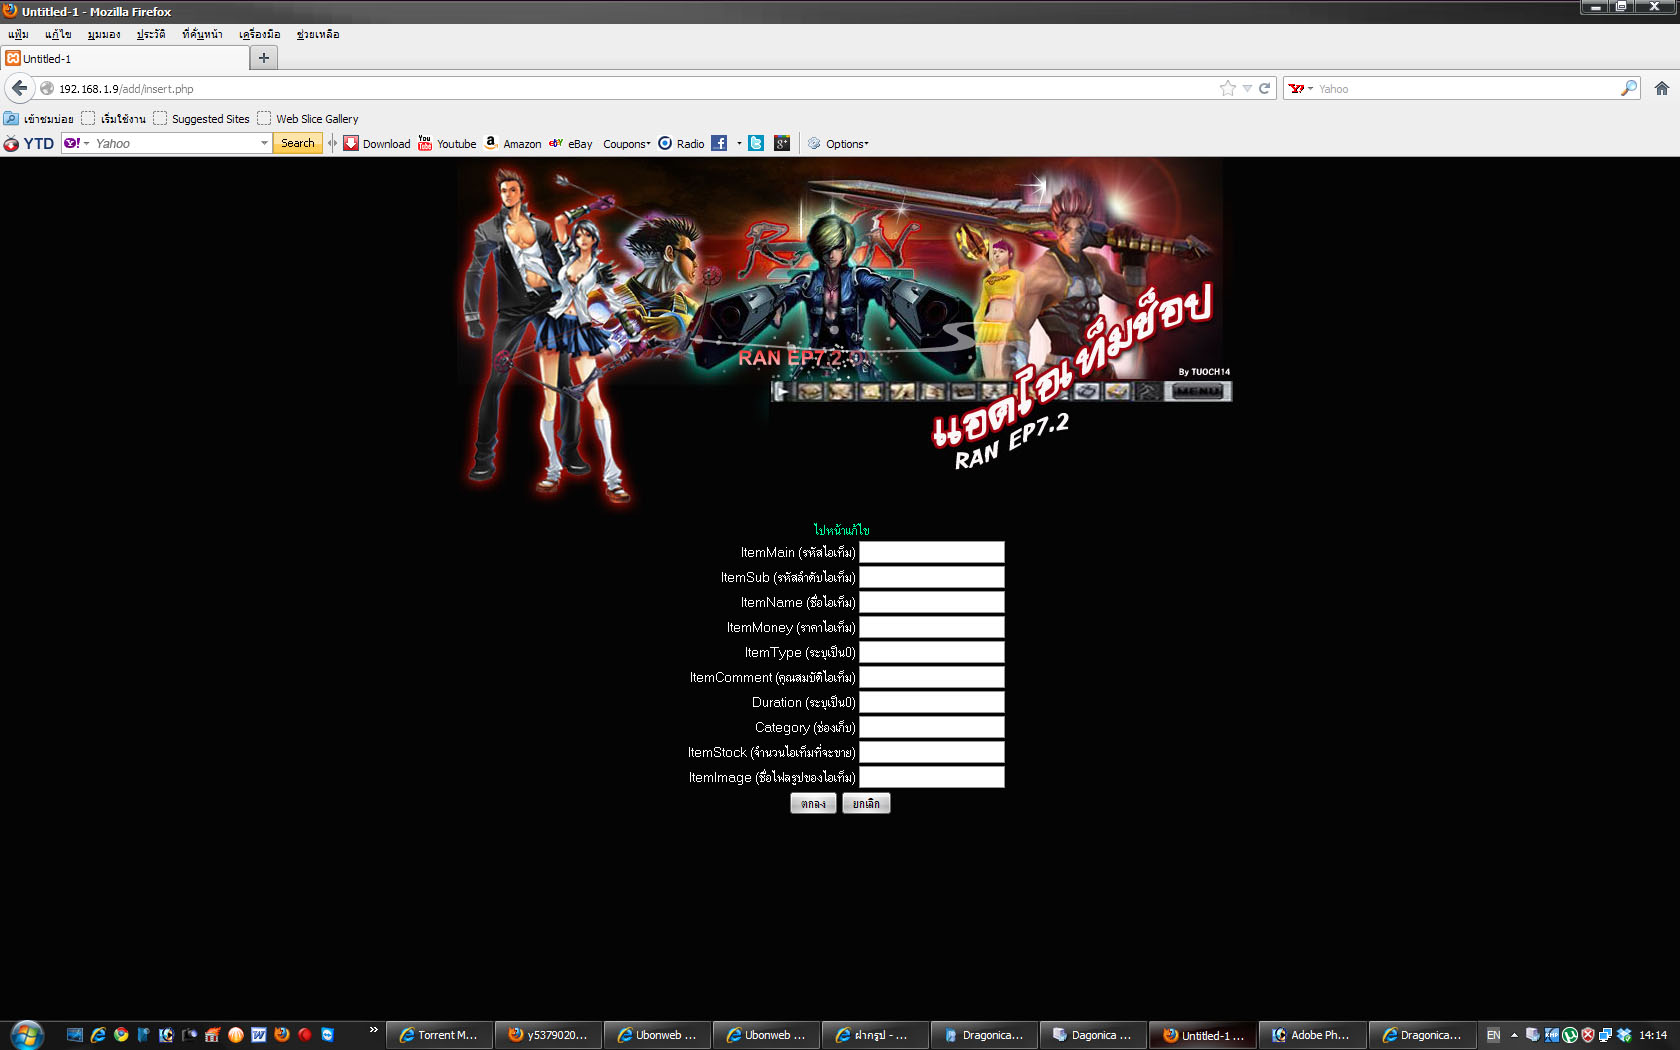Open Amazon from the toolbar
The image size is (1680, 1050).
(512, 144)
